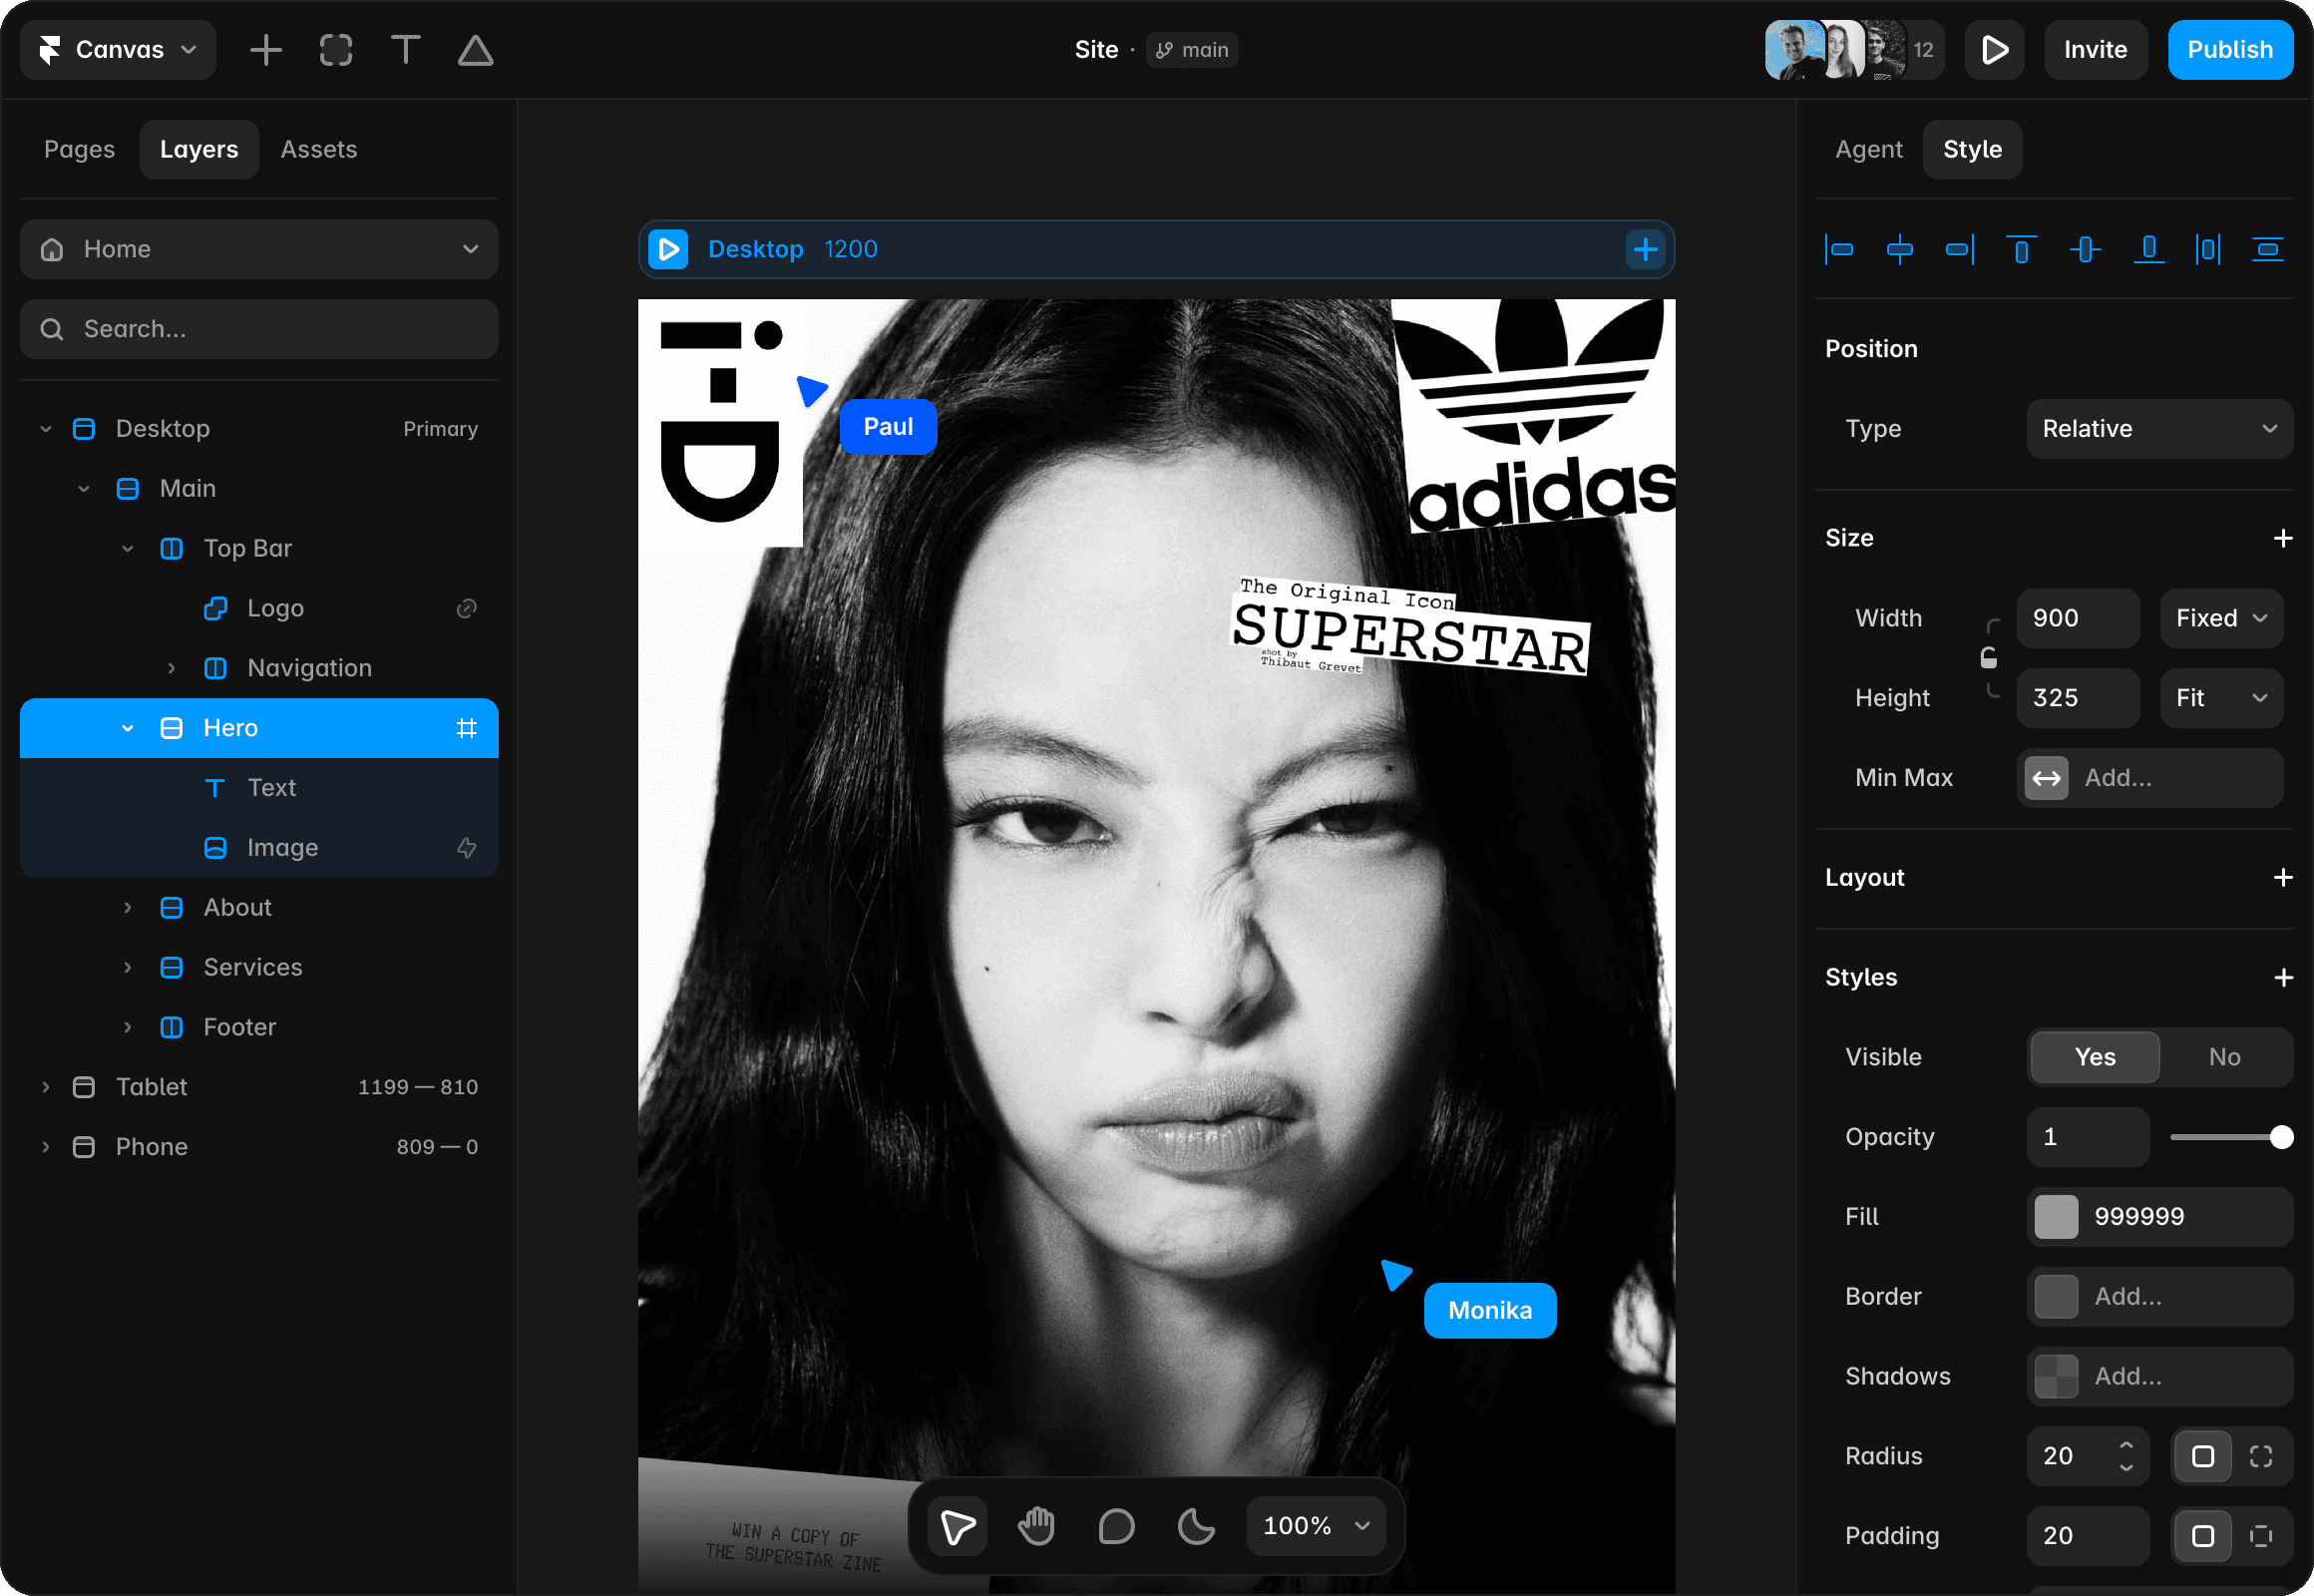Toggle the aspect ratio lock between Width and Height

[x=1989, y=657]
